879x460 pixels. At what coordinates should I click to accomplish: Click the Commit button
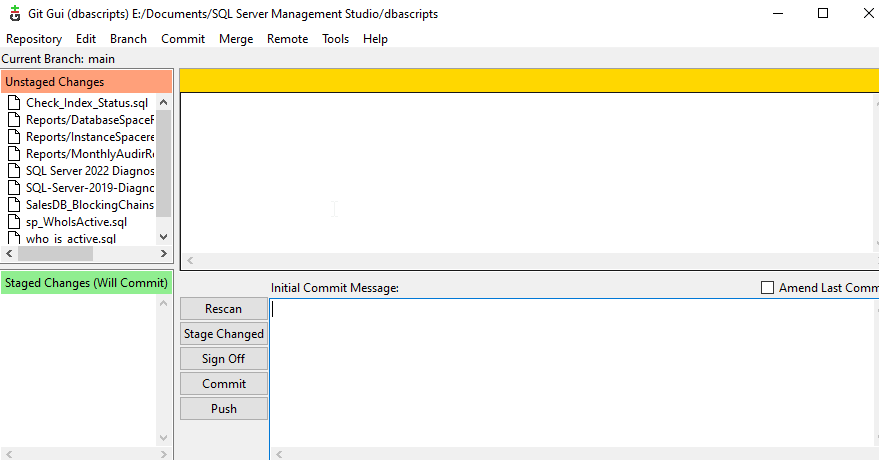(x=224, y=384)
